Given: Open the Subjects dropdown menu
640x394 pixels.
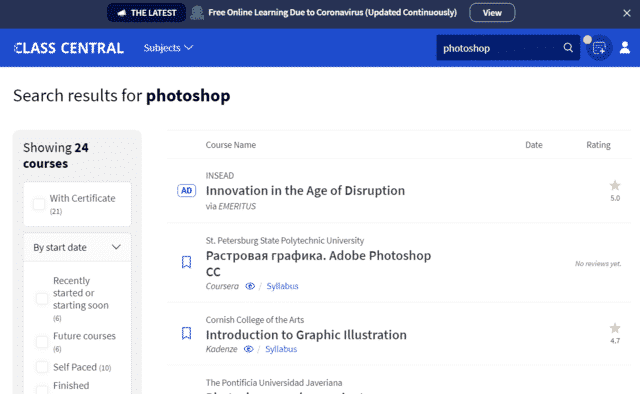Looking at the screenshot, I should [x=168, y=48].
